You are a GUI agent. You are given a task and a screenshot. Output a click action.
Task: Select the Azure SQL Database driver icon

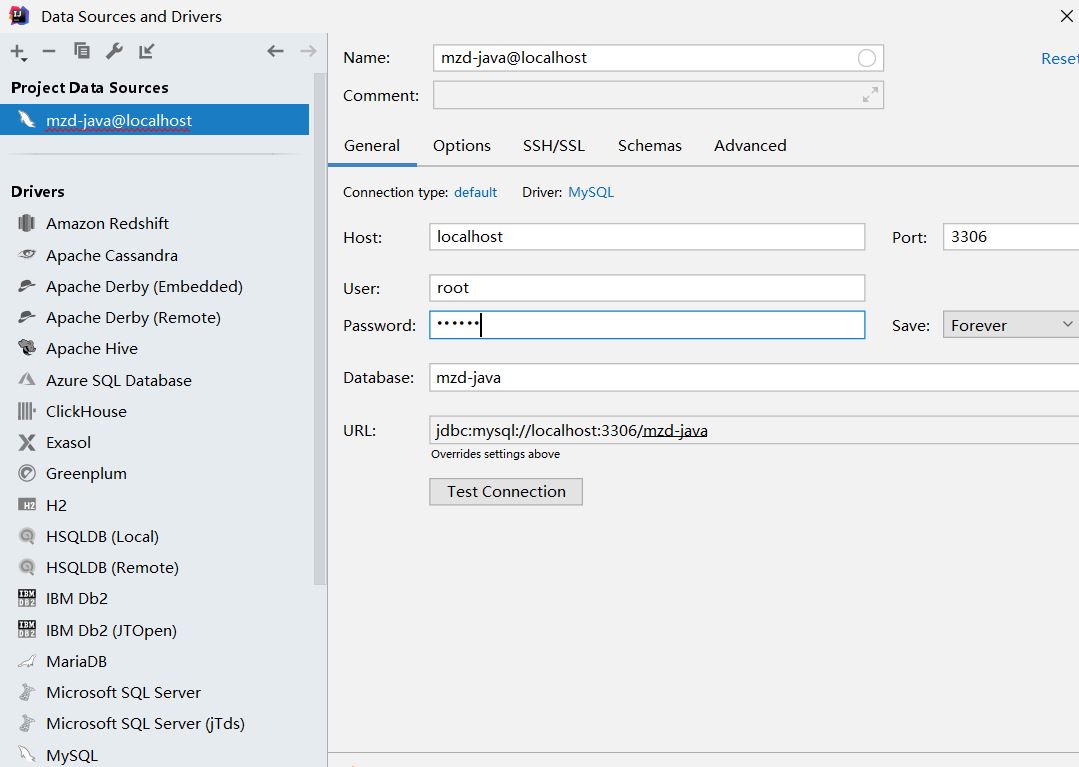[26, 379]
